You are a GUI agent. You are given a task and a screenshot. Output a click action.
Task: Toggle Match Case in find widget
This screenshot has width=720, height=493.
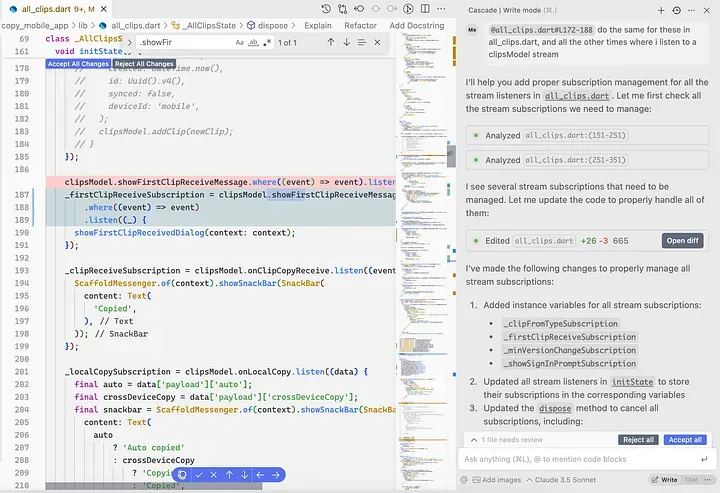click(240, 43)
